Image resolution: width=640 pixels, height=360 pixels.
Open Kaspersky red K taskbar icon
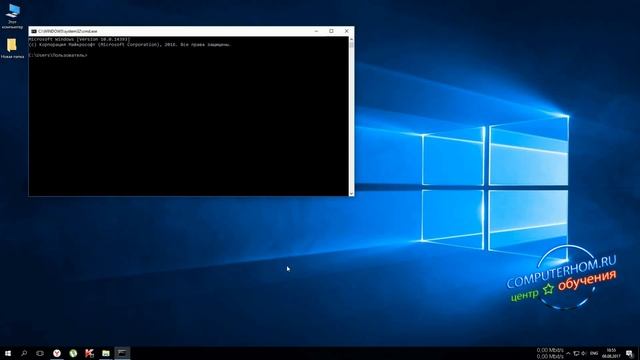click(89, 353)
